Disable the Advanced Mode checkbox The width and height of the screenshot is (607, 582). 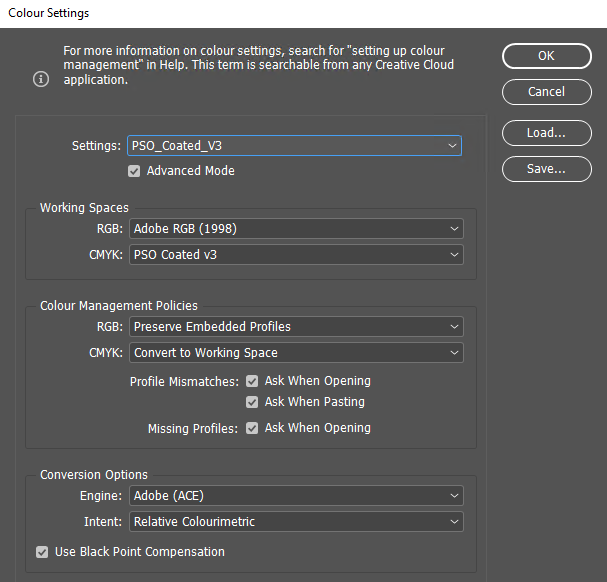[x=134, y=171]
